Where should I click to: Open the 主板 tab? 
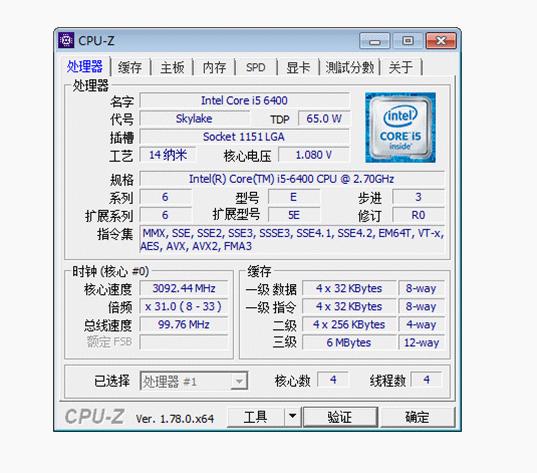coord(172,67)
